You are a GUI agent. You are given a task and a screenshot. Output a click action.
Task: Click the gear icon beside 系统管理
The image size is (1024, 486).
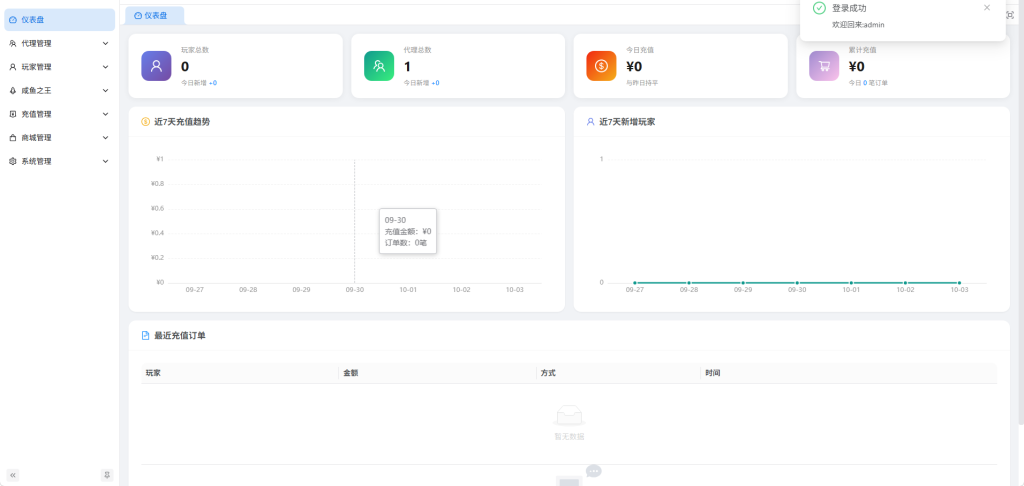(13, 161)
